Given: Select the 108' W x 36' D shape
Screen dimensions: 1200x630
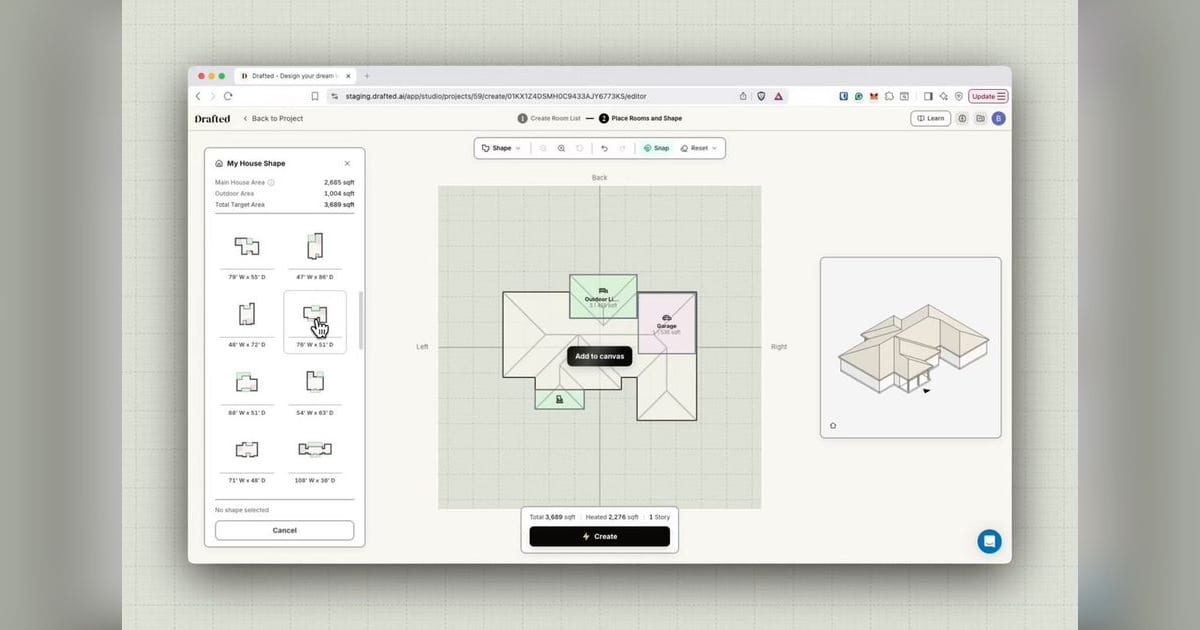Looking at the screenshot, I should pyautogui.click(x=315, y=459).
